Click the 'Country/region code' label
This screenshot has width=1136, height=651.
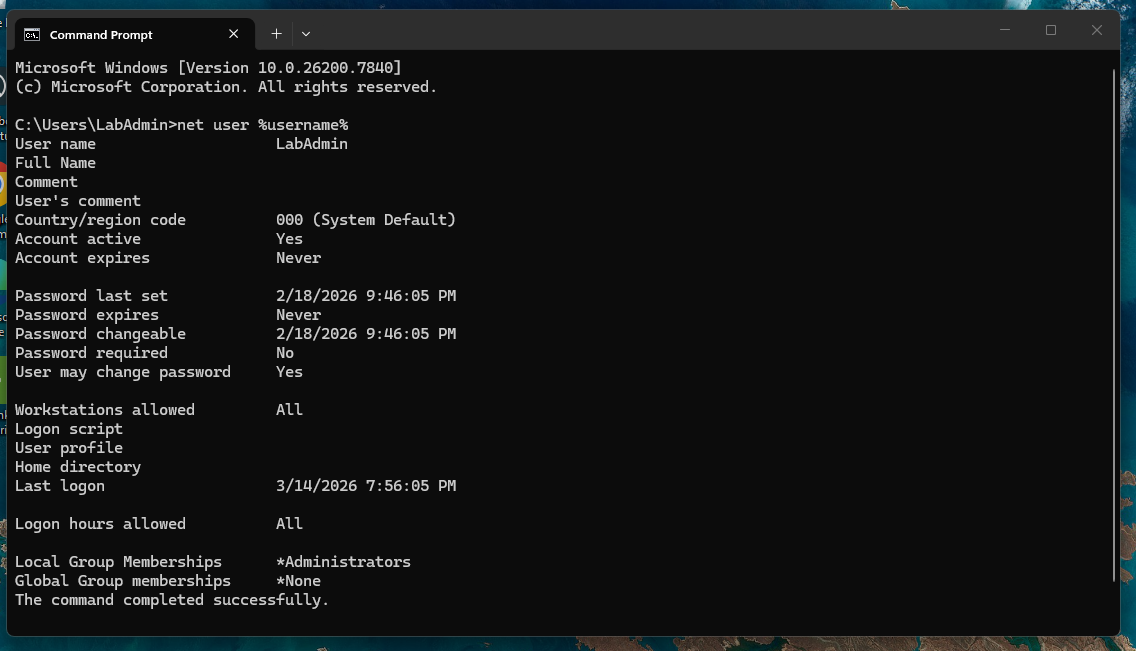click(x=100, y=219)
